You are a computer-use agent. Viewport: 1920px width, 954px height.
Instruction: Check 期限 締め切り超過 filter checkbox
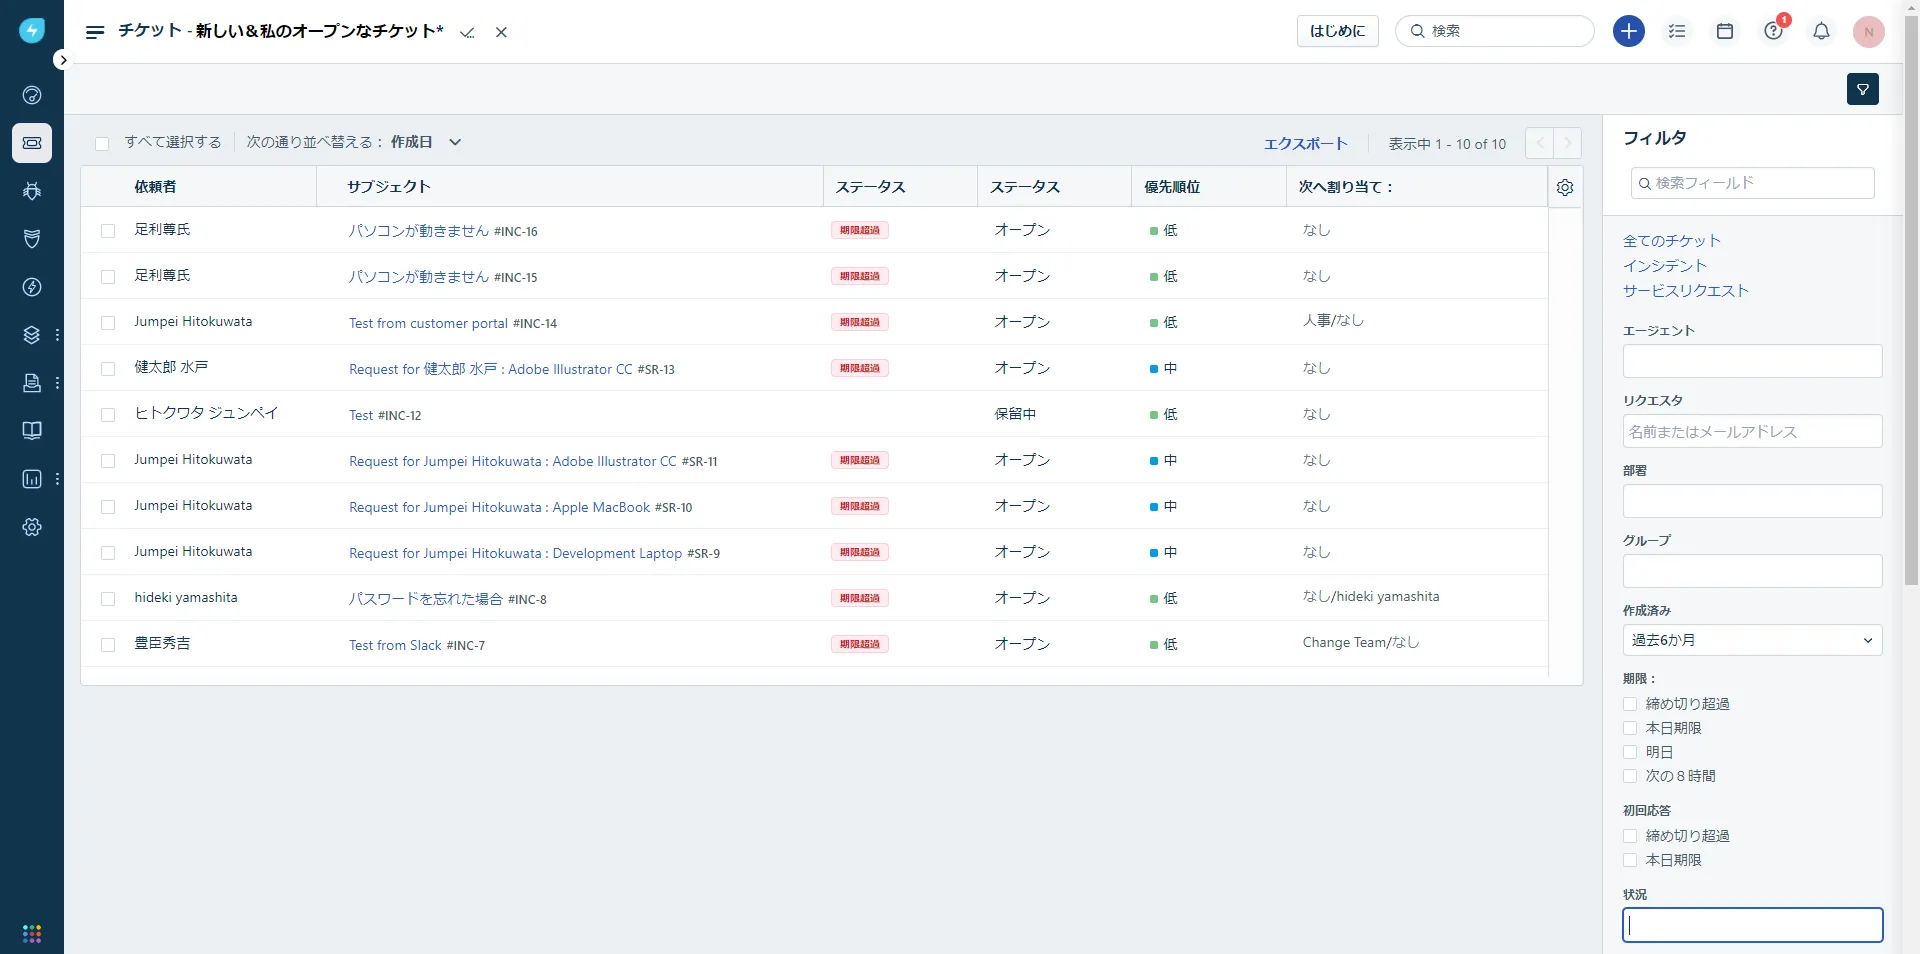[1630, 704]
